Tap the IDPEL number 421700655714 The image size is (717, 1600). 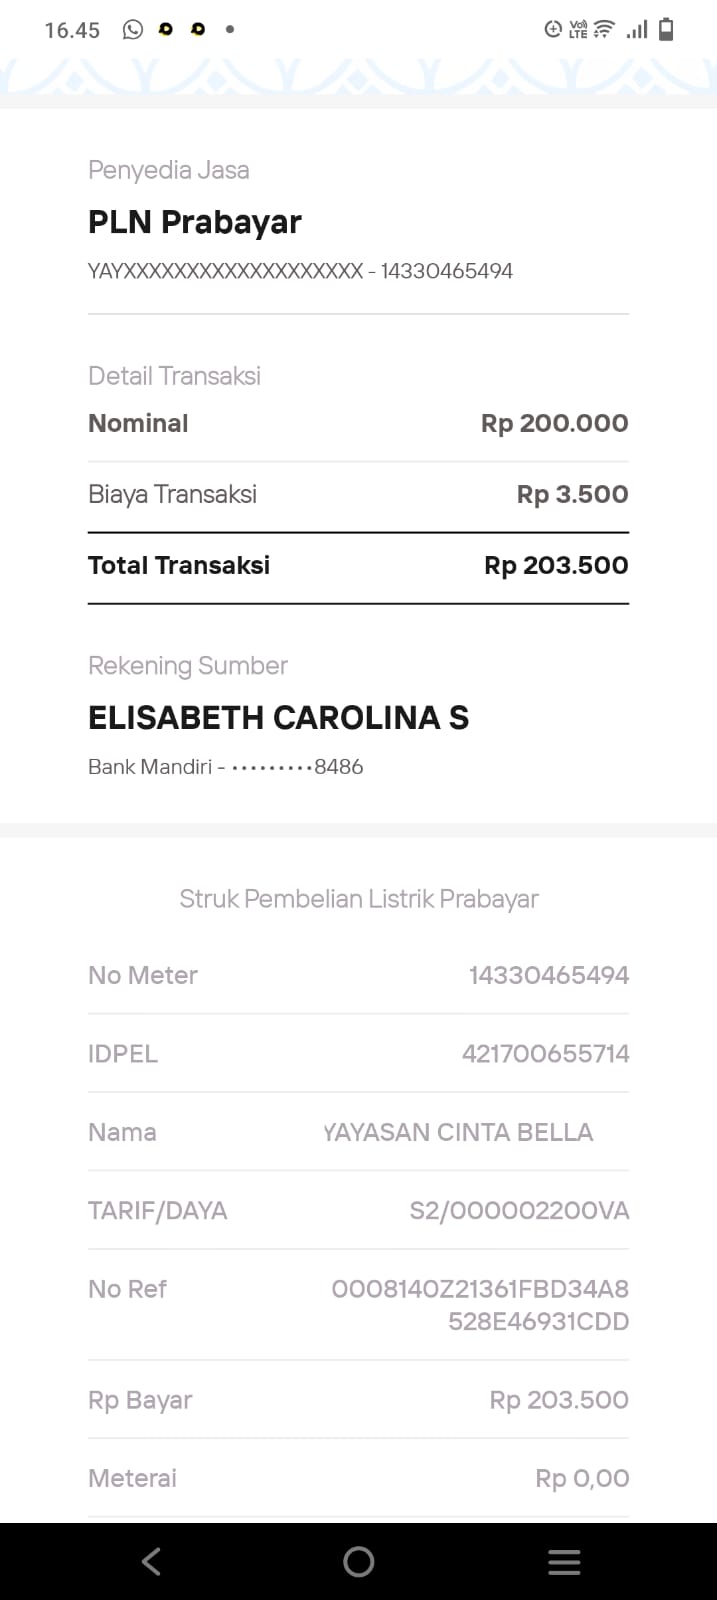click(x=545, y=1054)
